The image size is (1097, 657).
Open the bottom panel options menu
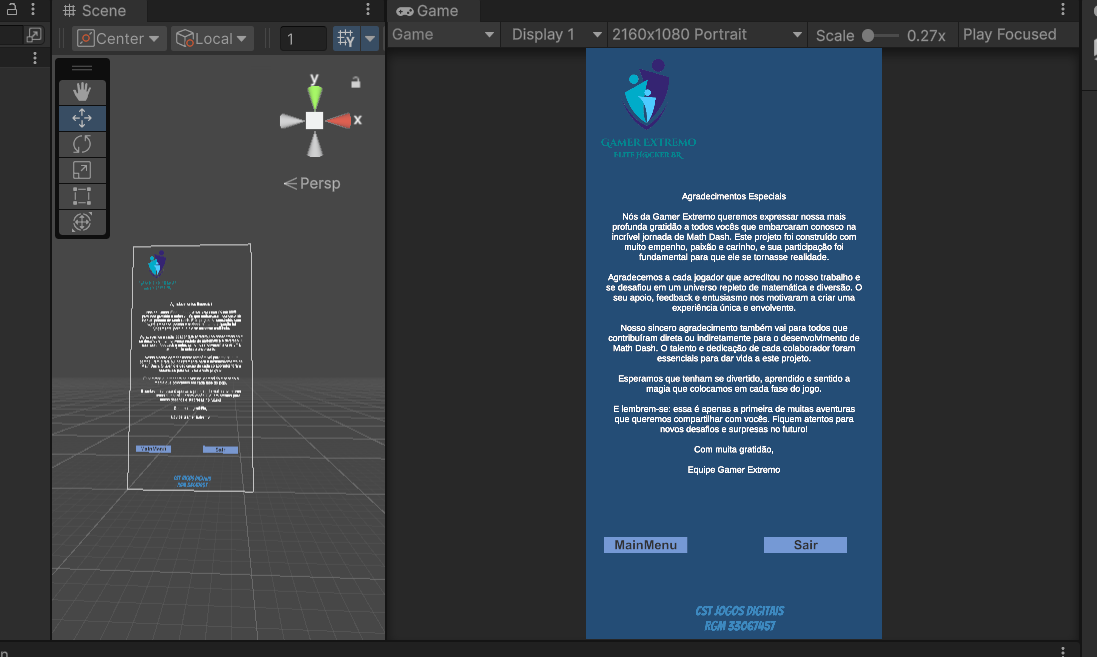pos(1063,651)
